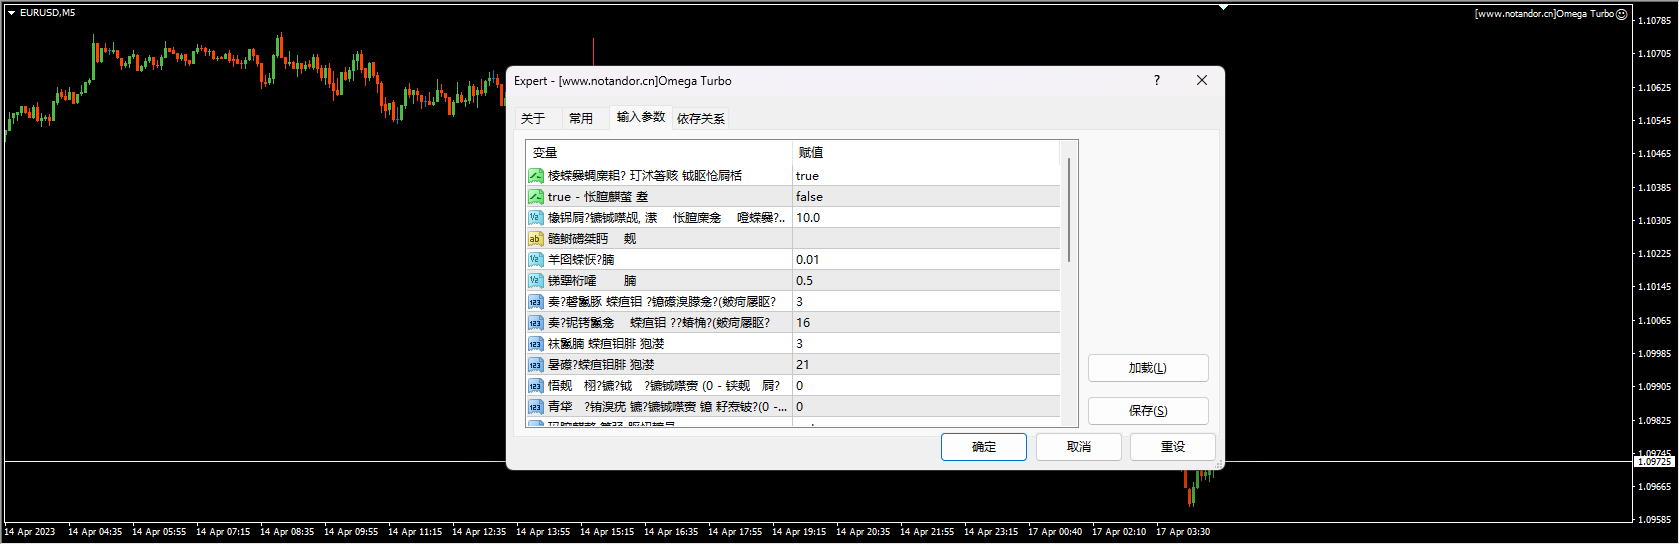Click the 重设 reset button
This screenshot has height=545, width=1680.
coord(1173,447)
